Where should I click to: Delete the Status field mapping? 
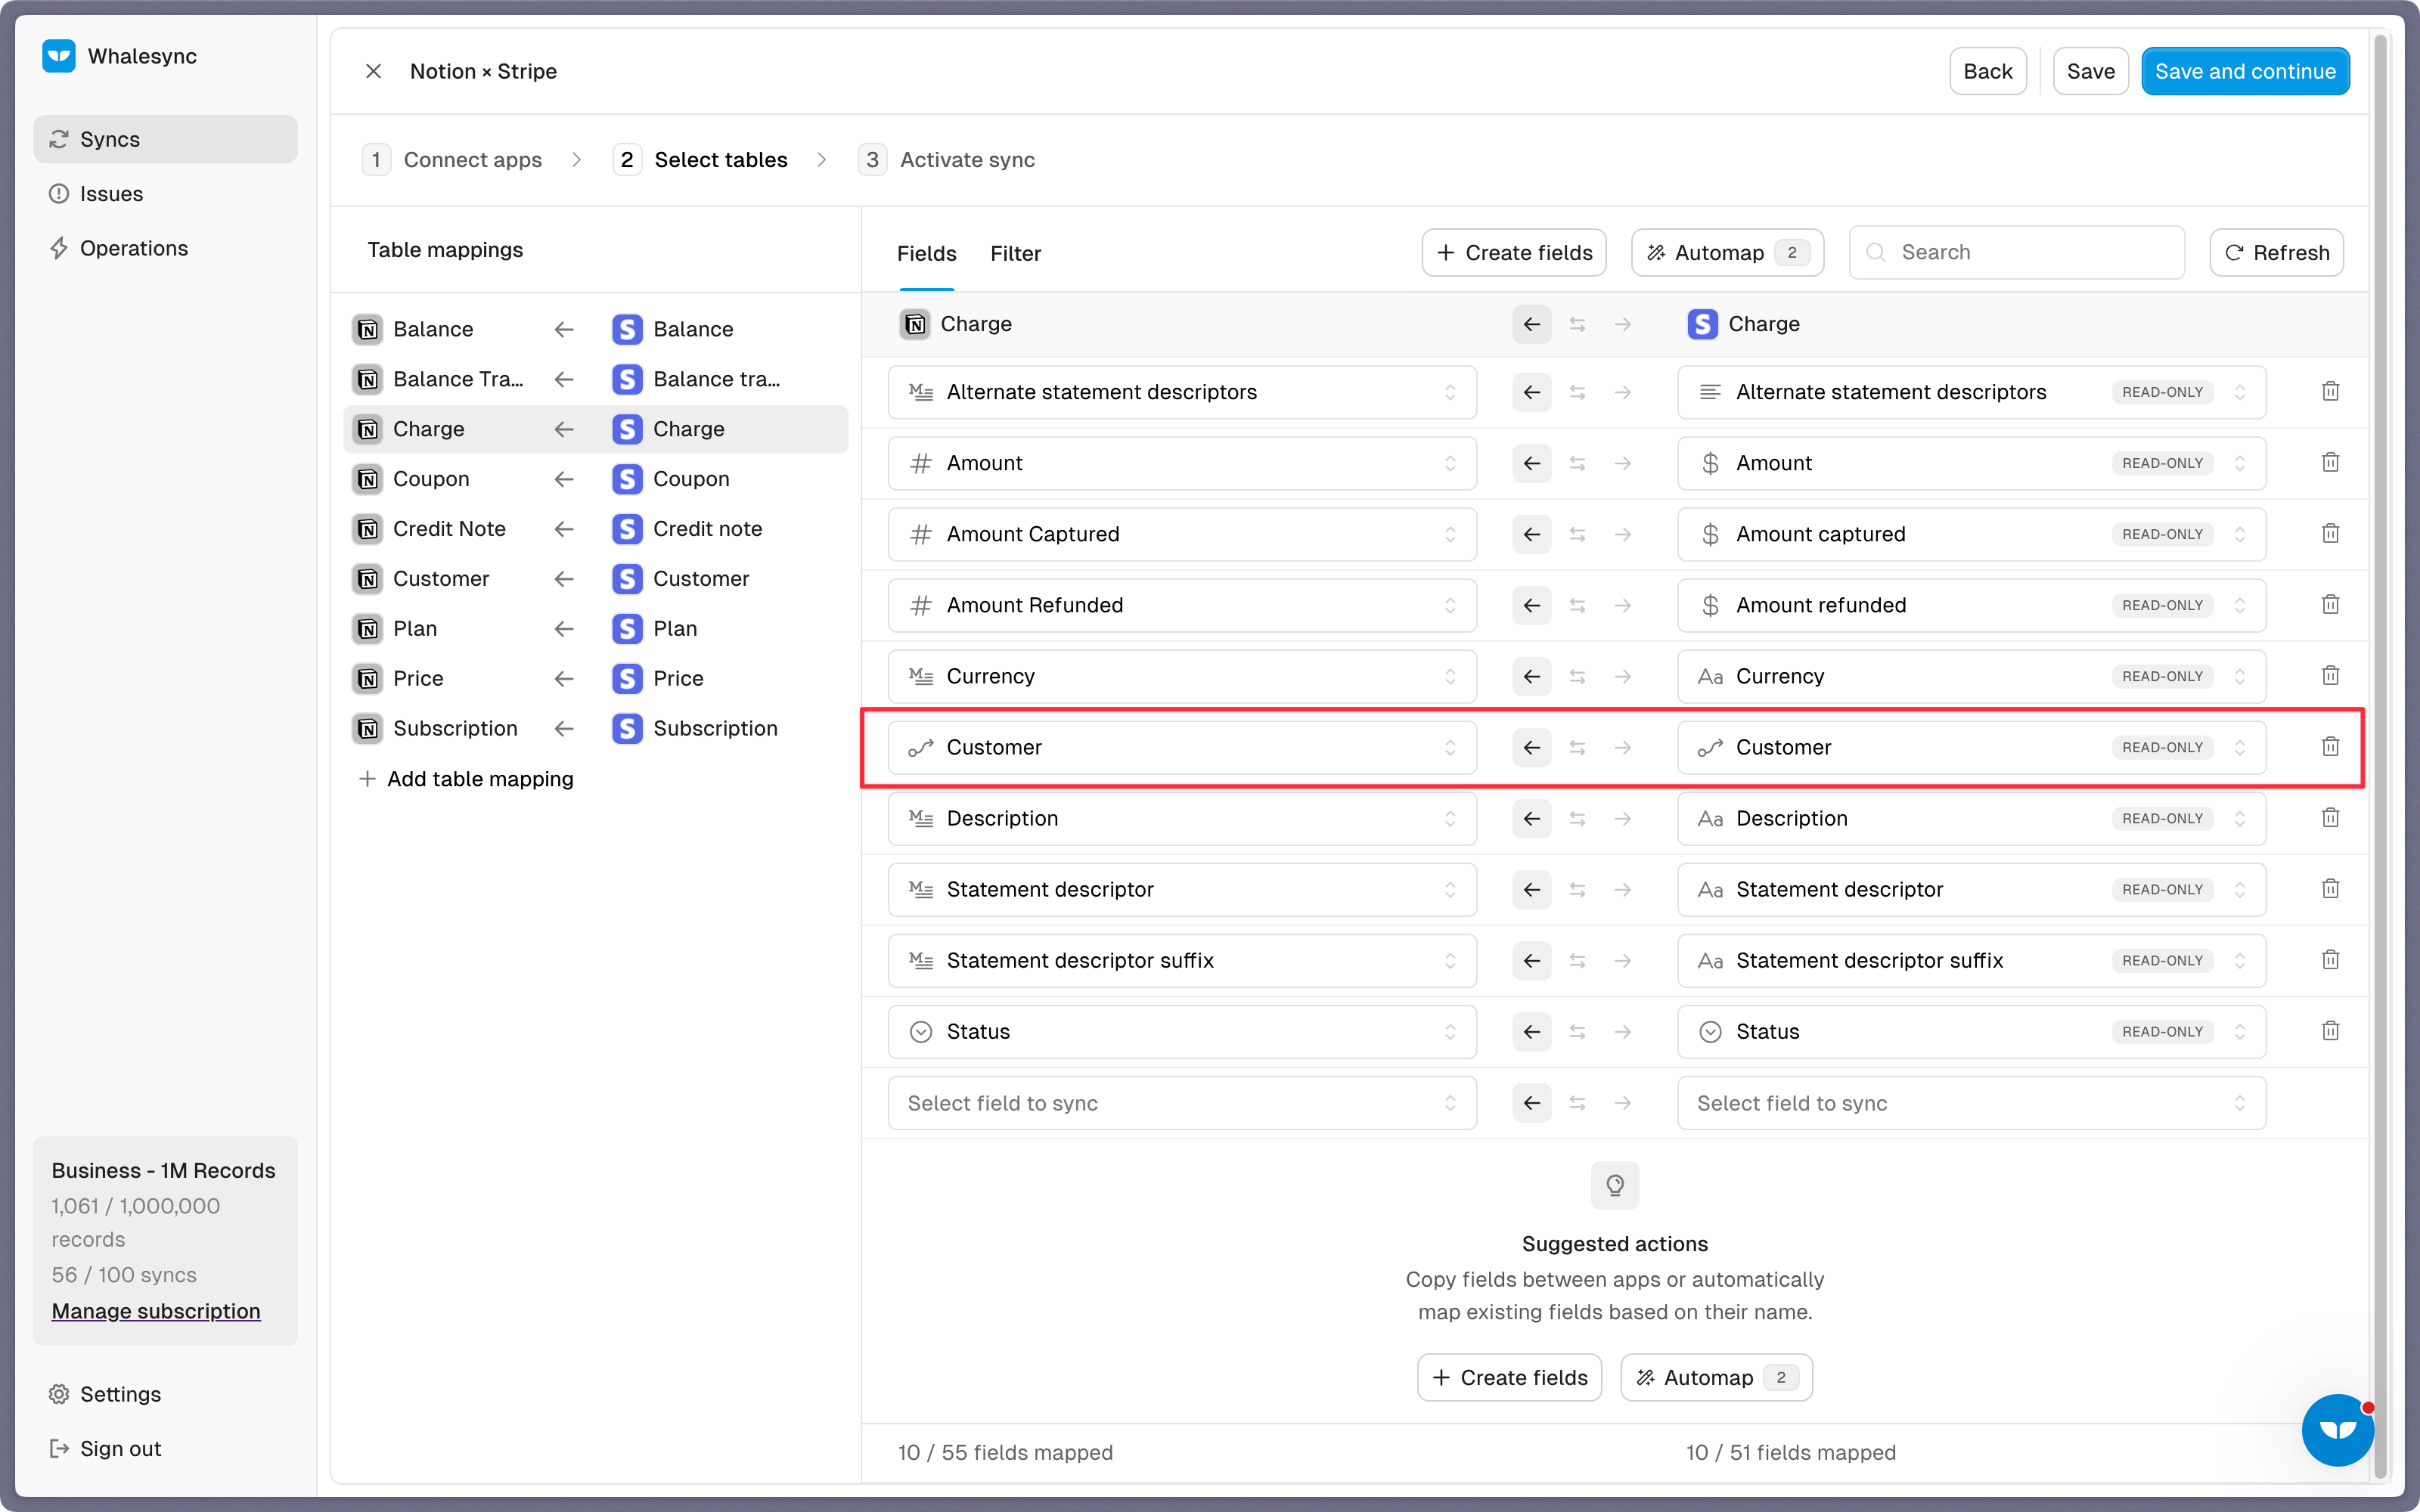point(2330,1030)
